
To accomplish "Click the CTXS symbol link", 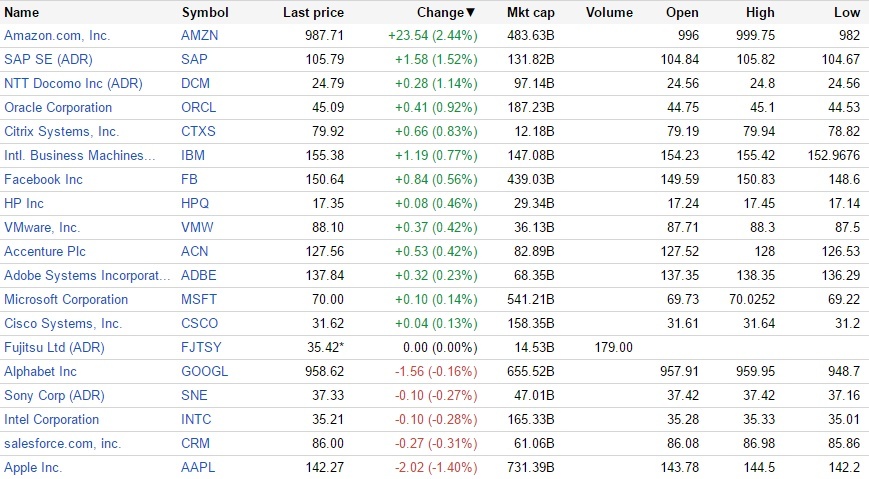I will pos(198,132).
